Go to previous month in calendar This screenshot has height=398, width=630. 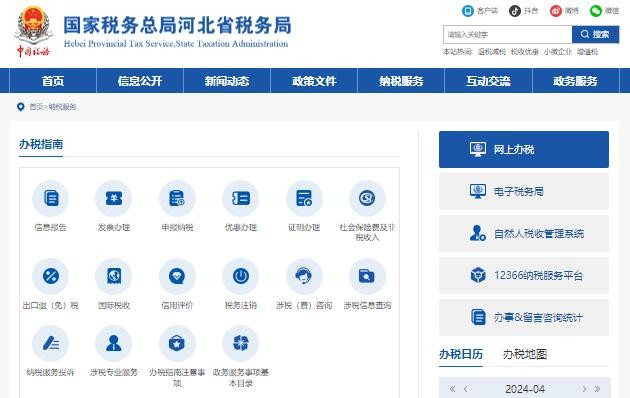pyautogui.click(x=466, y=389)
